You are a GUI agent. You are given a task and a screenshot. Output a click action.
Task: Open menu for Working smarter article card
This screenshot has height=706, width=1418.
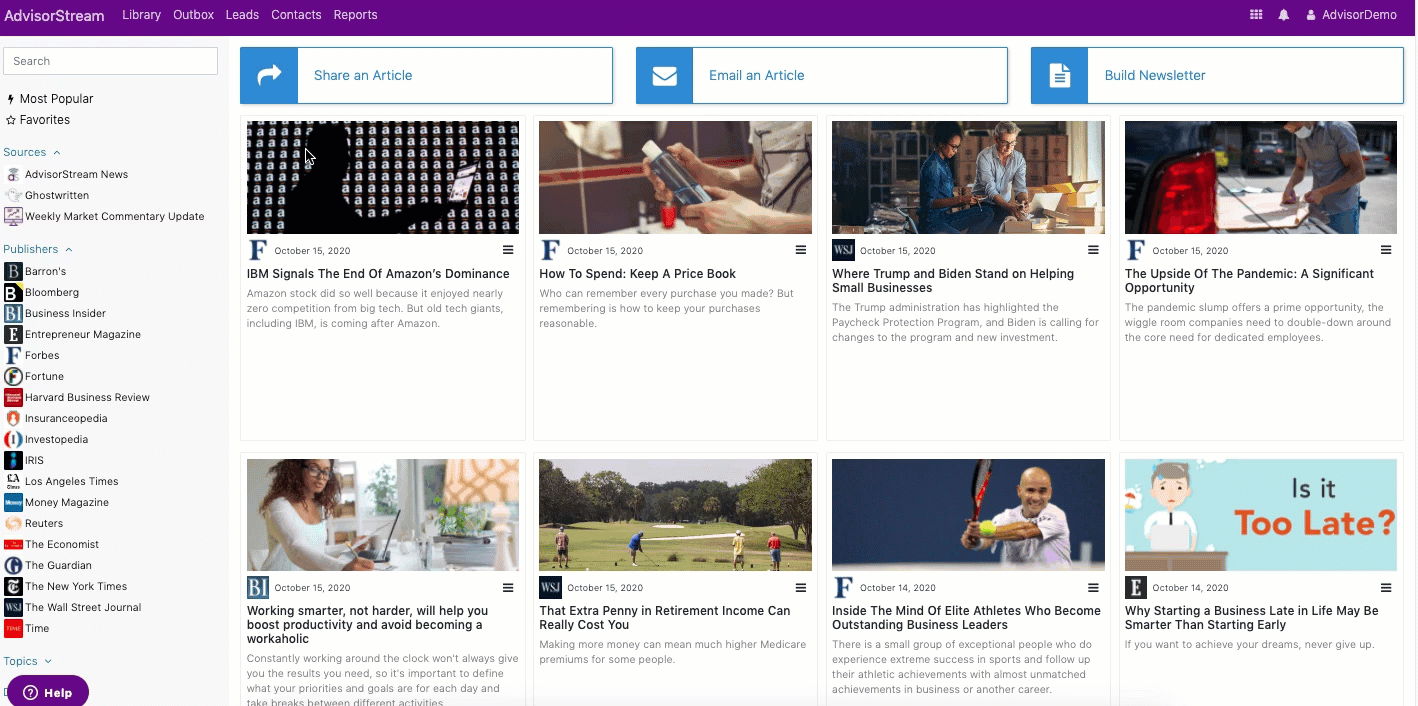(508, 588)
